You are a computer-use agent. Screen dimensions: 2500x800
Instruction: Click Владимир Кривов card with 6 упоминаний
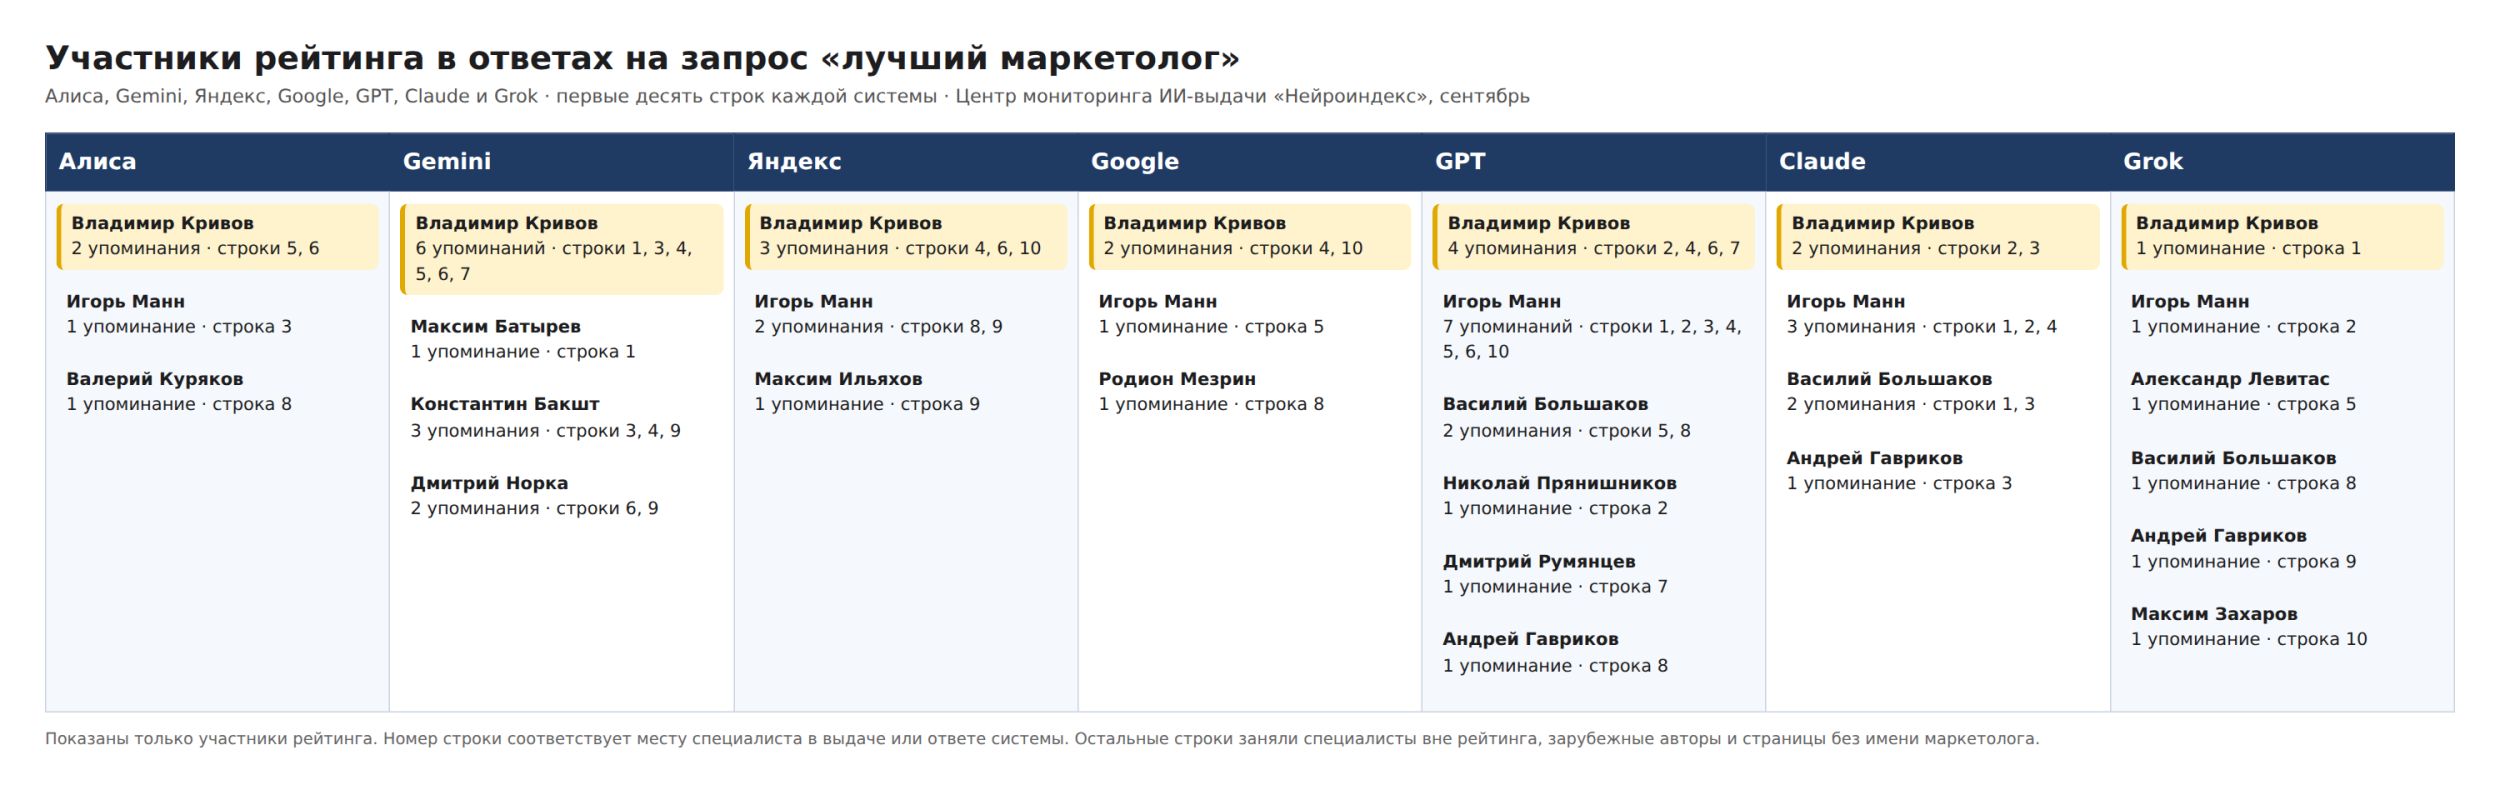[561, 249]
